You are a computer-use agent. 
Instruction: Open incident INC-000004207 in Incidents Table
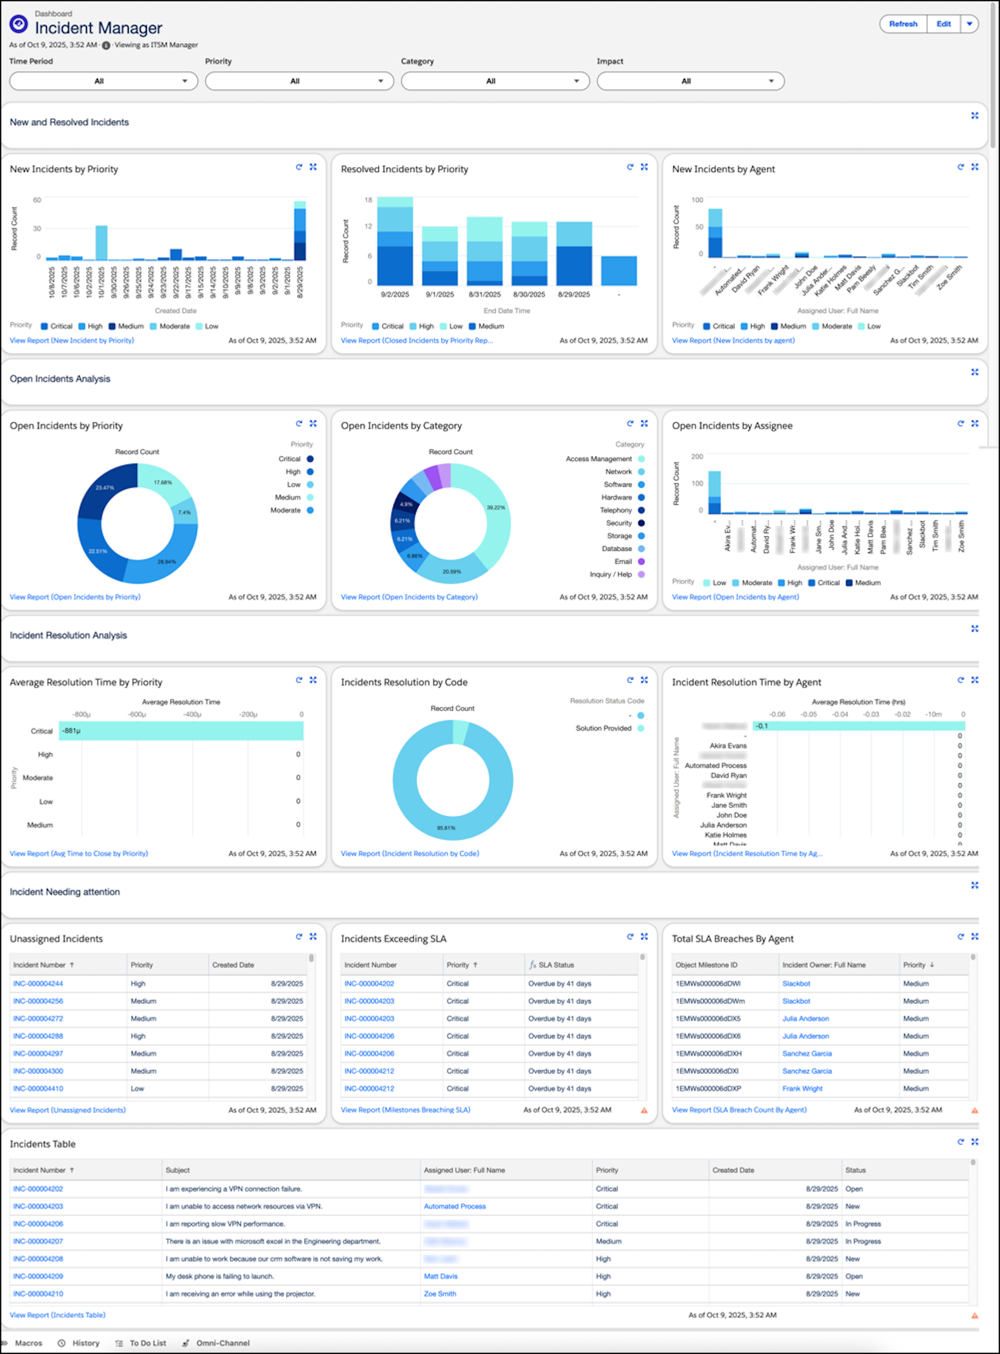click(x=38, y=1241)
